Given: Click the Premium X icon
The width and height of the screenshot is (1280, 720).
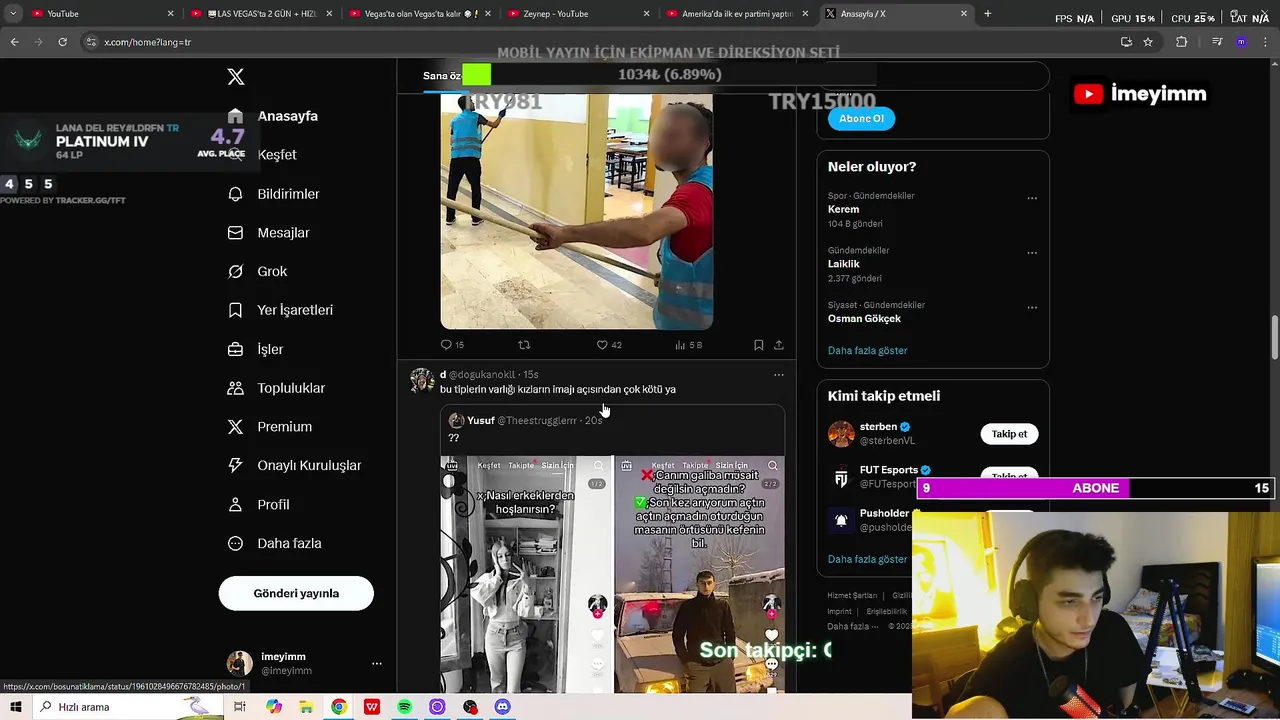Looking at the screenshot, I should (x=236, y=427).
